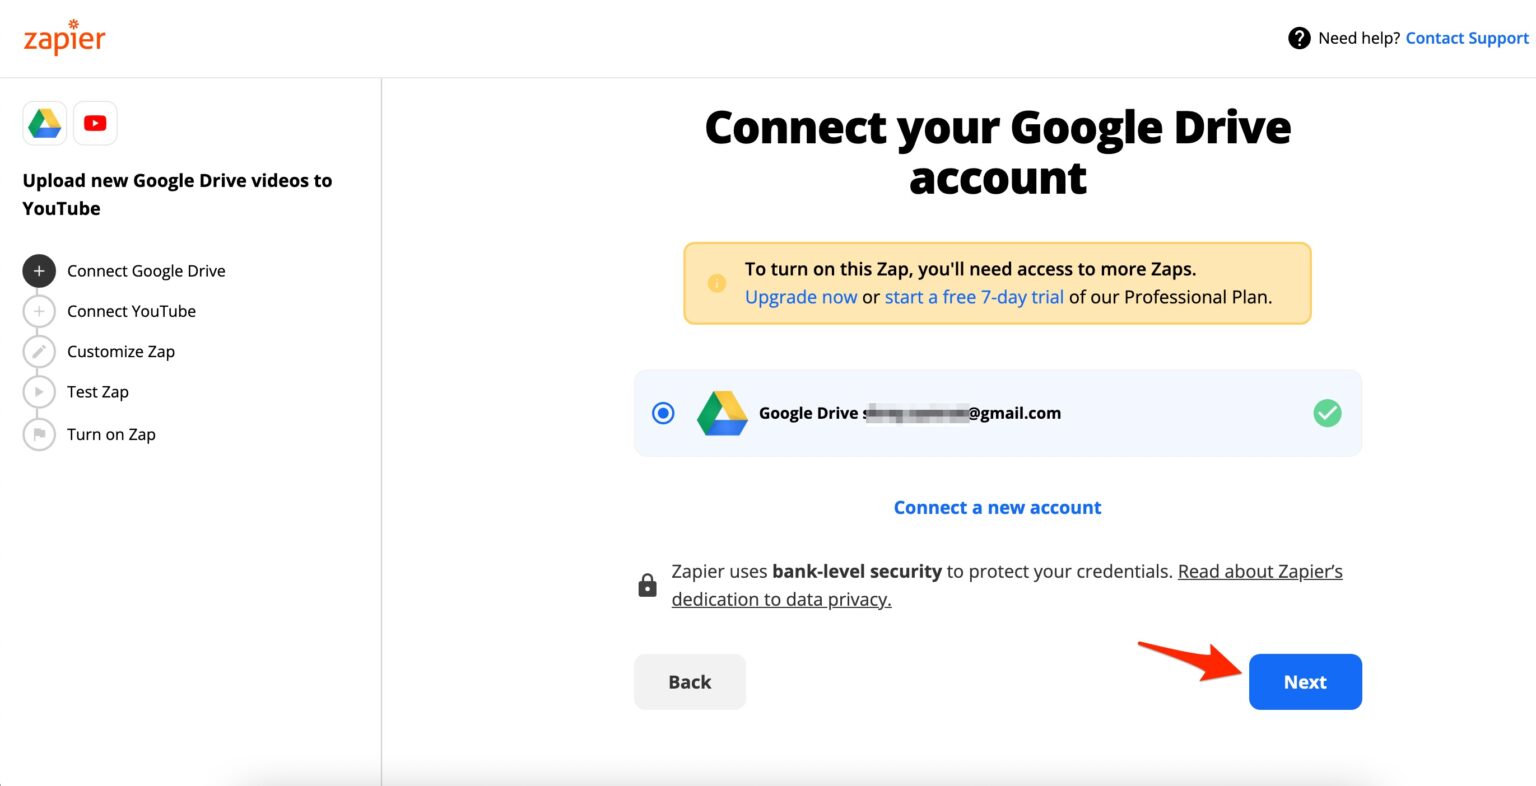Click the Google Drive app icon in sidebar

(44, 122)
